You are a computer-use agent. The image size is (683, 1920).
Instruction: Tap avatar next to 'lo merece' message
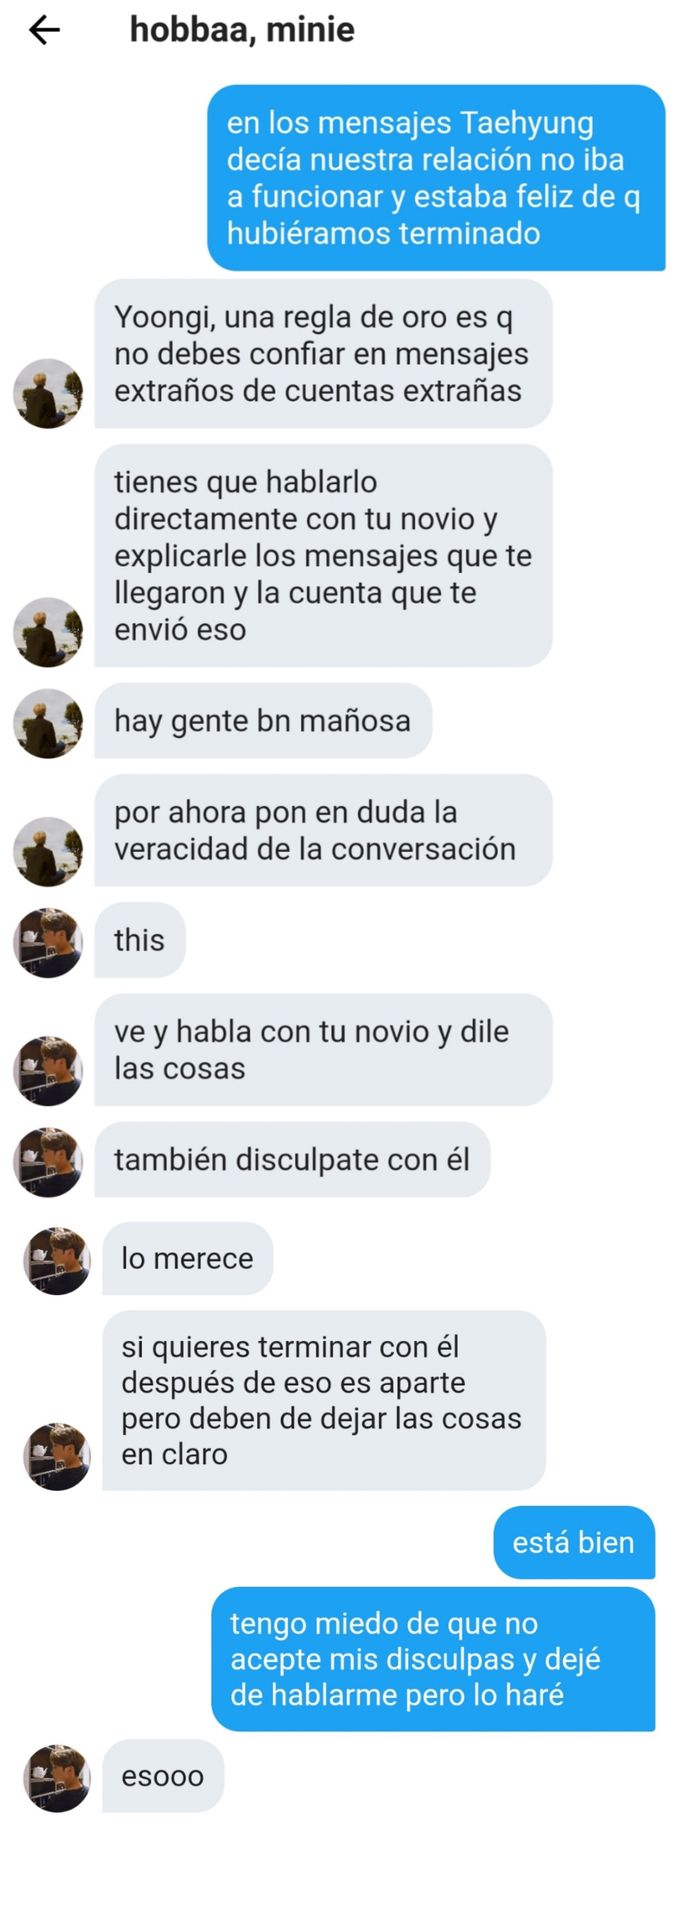click(x=57, y=1261)
